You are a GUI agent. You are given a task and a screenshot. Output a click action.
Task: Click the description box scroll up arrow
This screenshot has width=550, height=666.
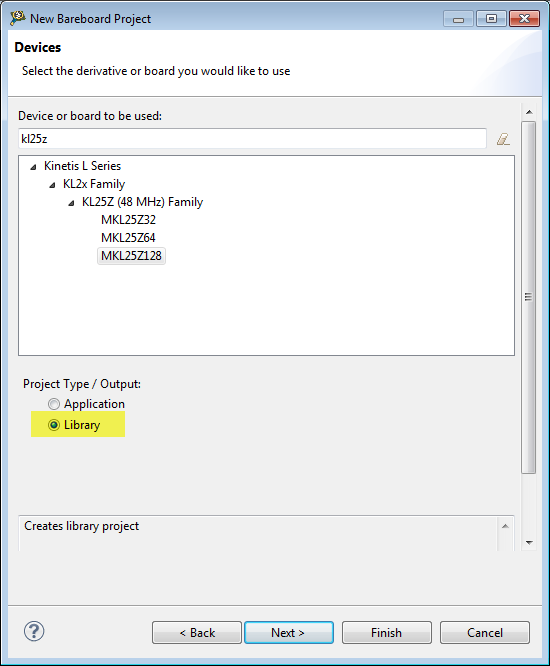pyautogui.click(x=505, y=526)
